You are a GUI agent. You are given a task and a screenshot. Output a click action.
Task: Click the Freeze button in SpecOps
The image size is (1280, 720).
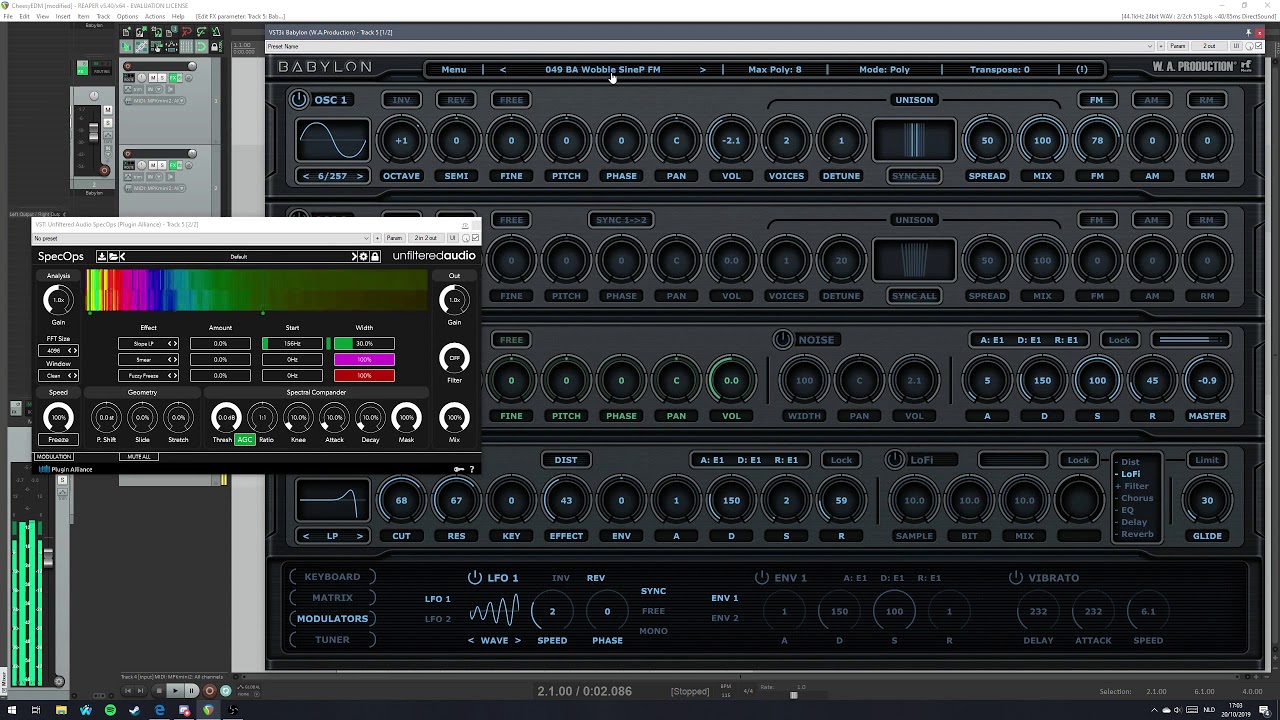pyautogui.click(x=58, y=440)
